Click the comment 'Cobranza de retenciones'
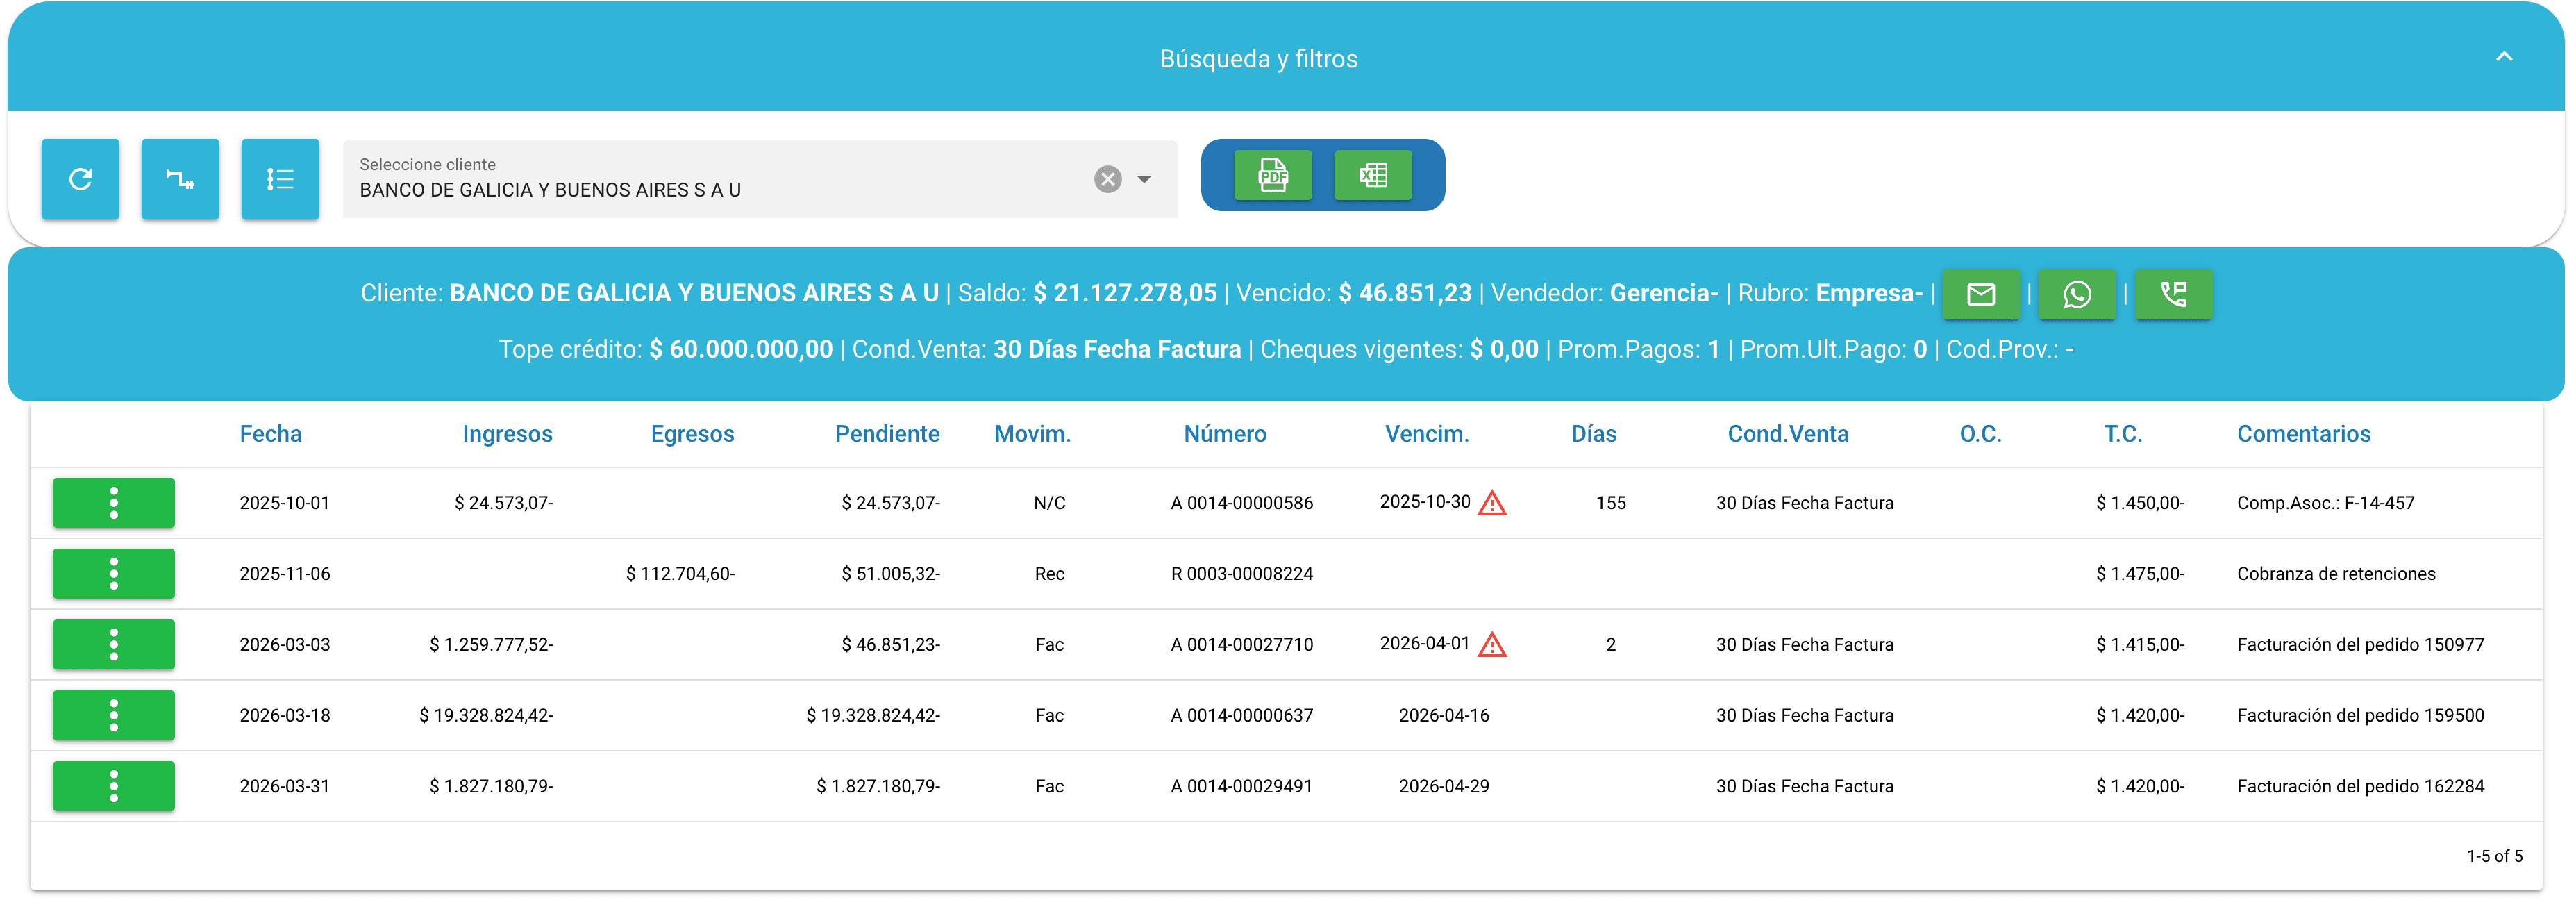 tap(2336, 574)
